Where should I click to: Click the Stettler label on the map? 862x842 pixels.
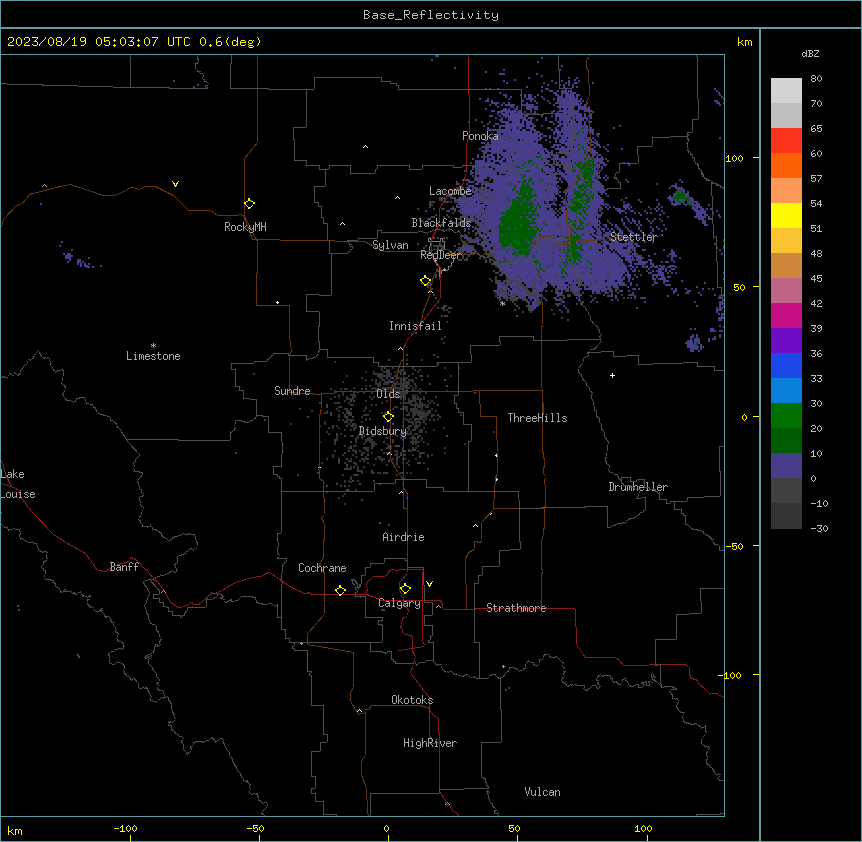click(x=634, y=237)
